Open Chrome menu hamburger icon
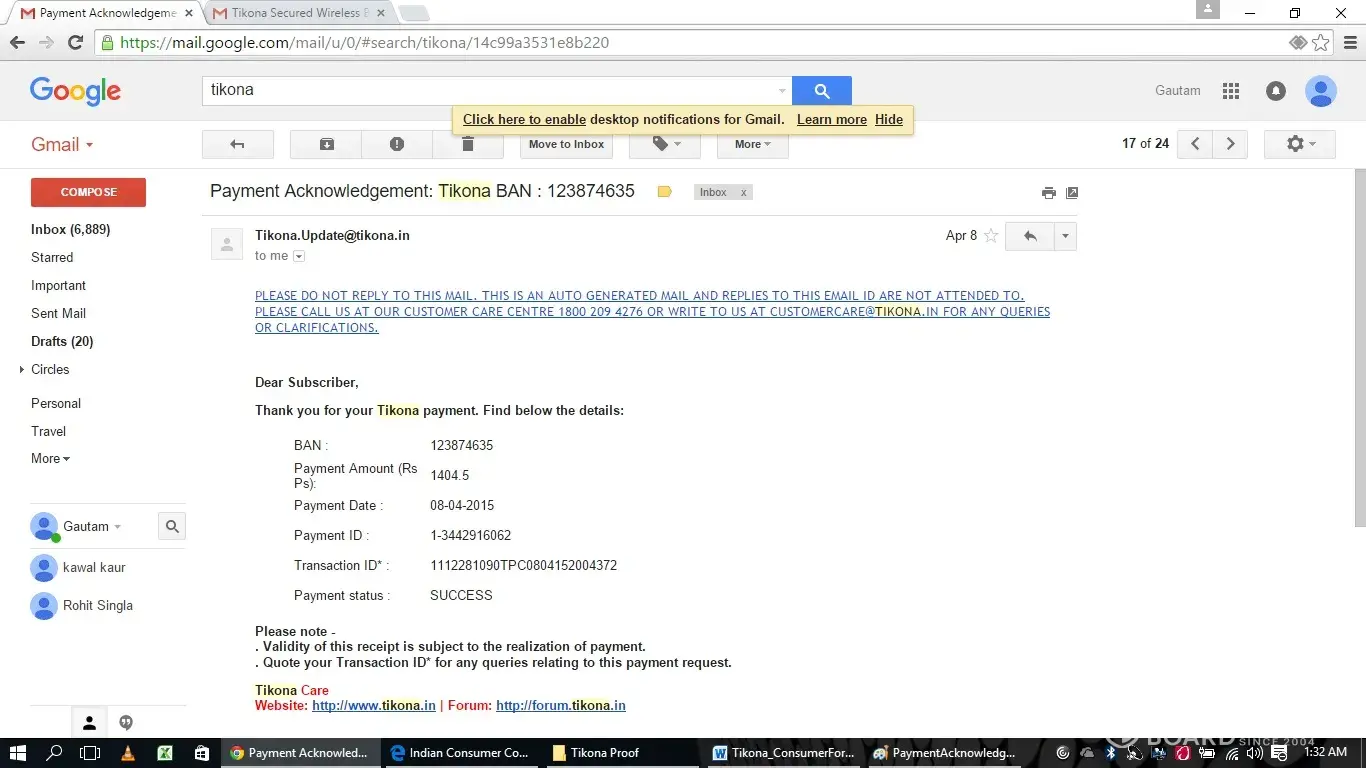Image resolution: width=1366 pixels, height=768 pixels. 1351,42
